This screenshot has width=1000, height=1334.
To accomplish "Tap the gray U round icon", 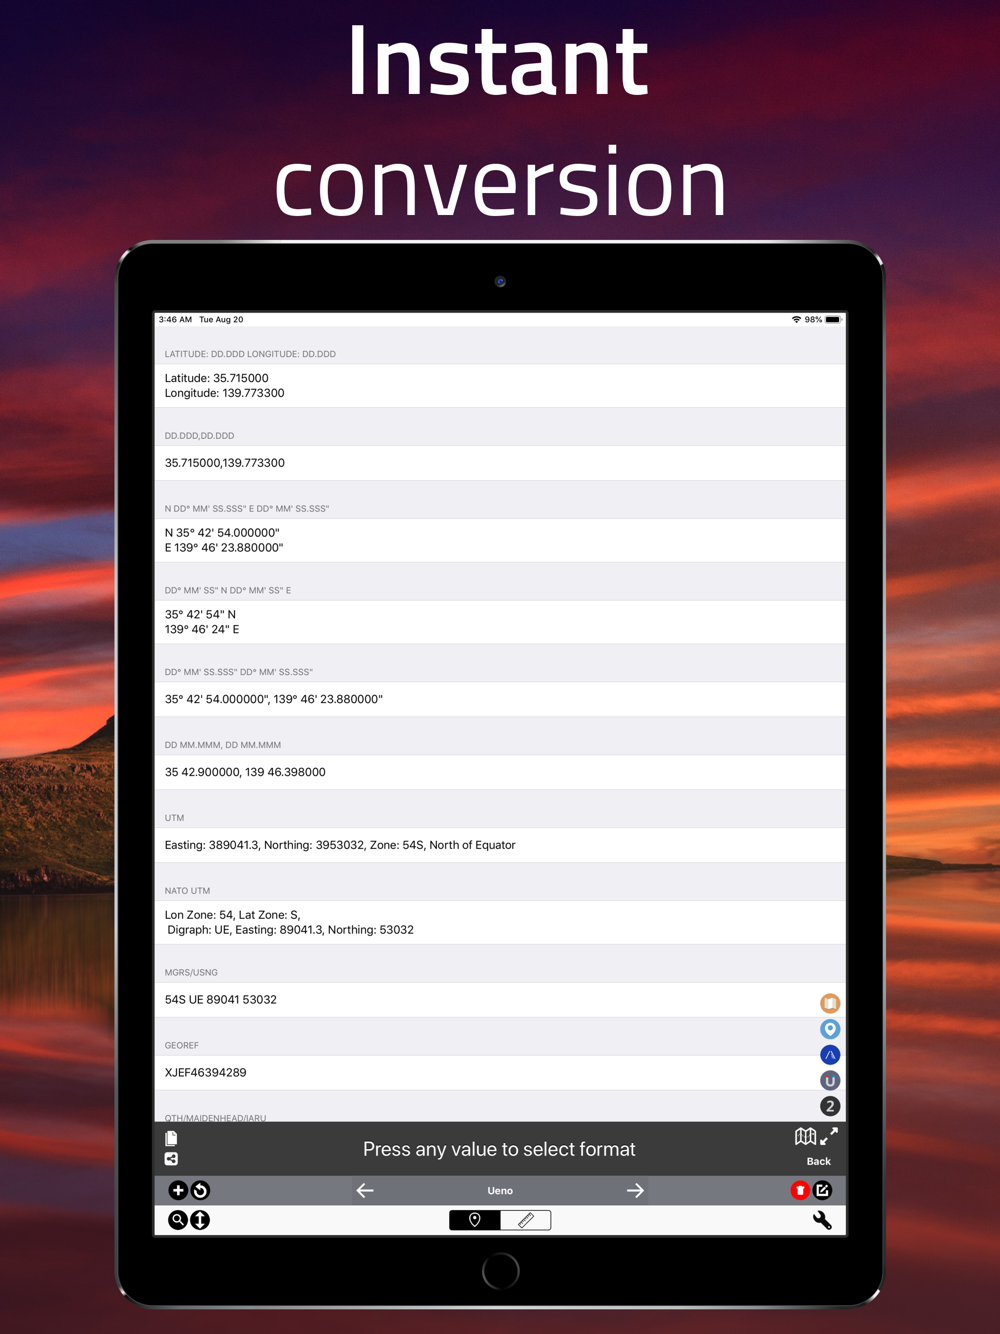I will 830,1081.
